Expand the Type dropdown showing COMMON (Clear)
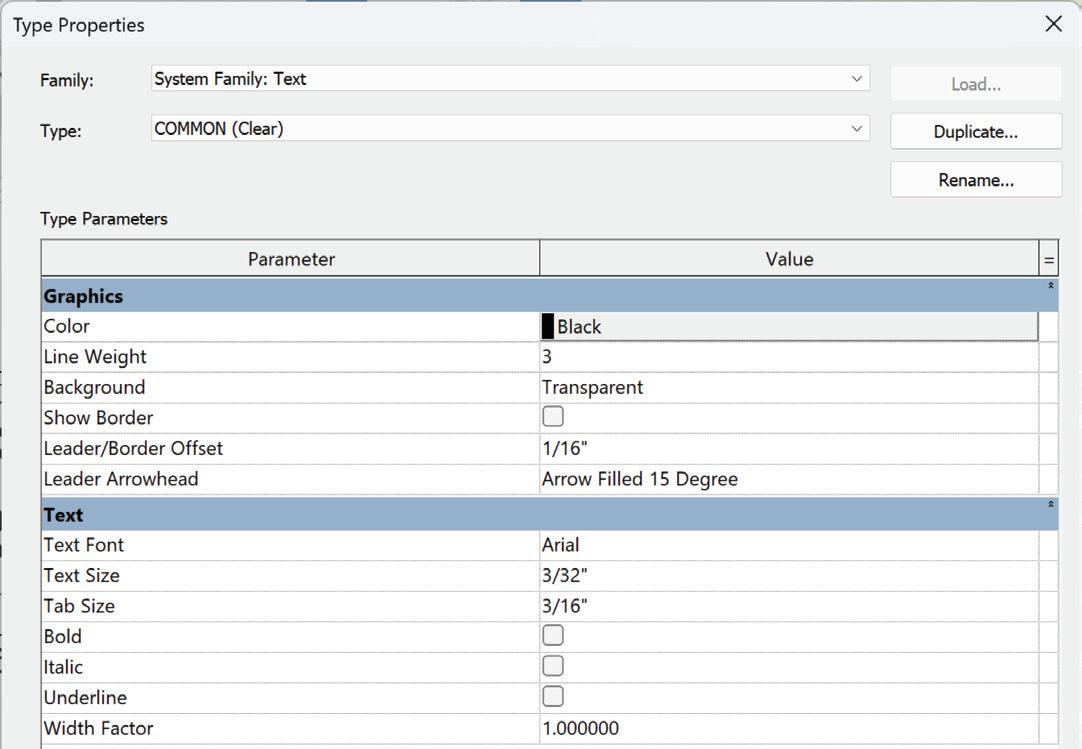This screenshot has width=1082, height=749. click(856, 129)
